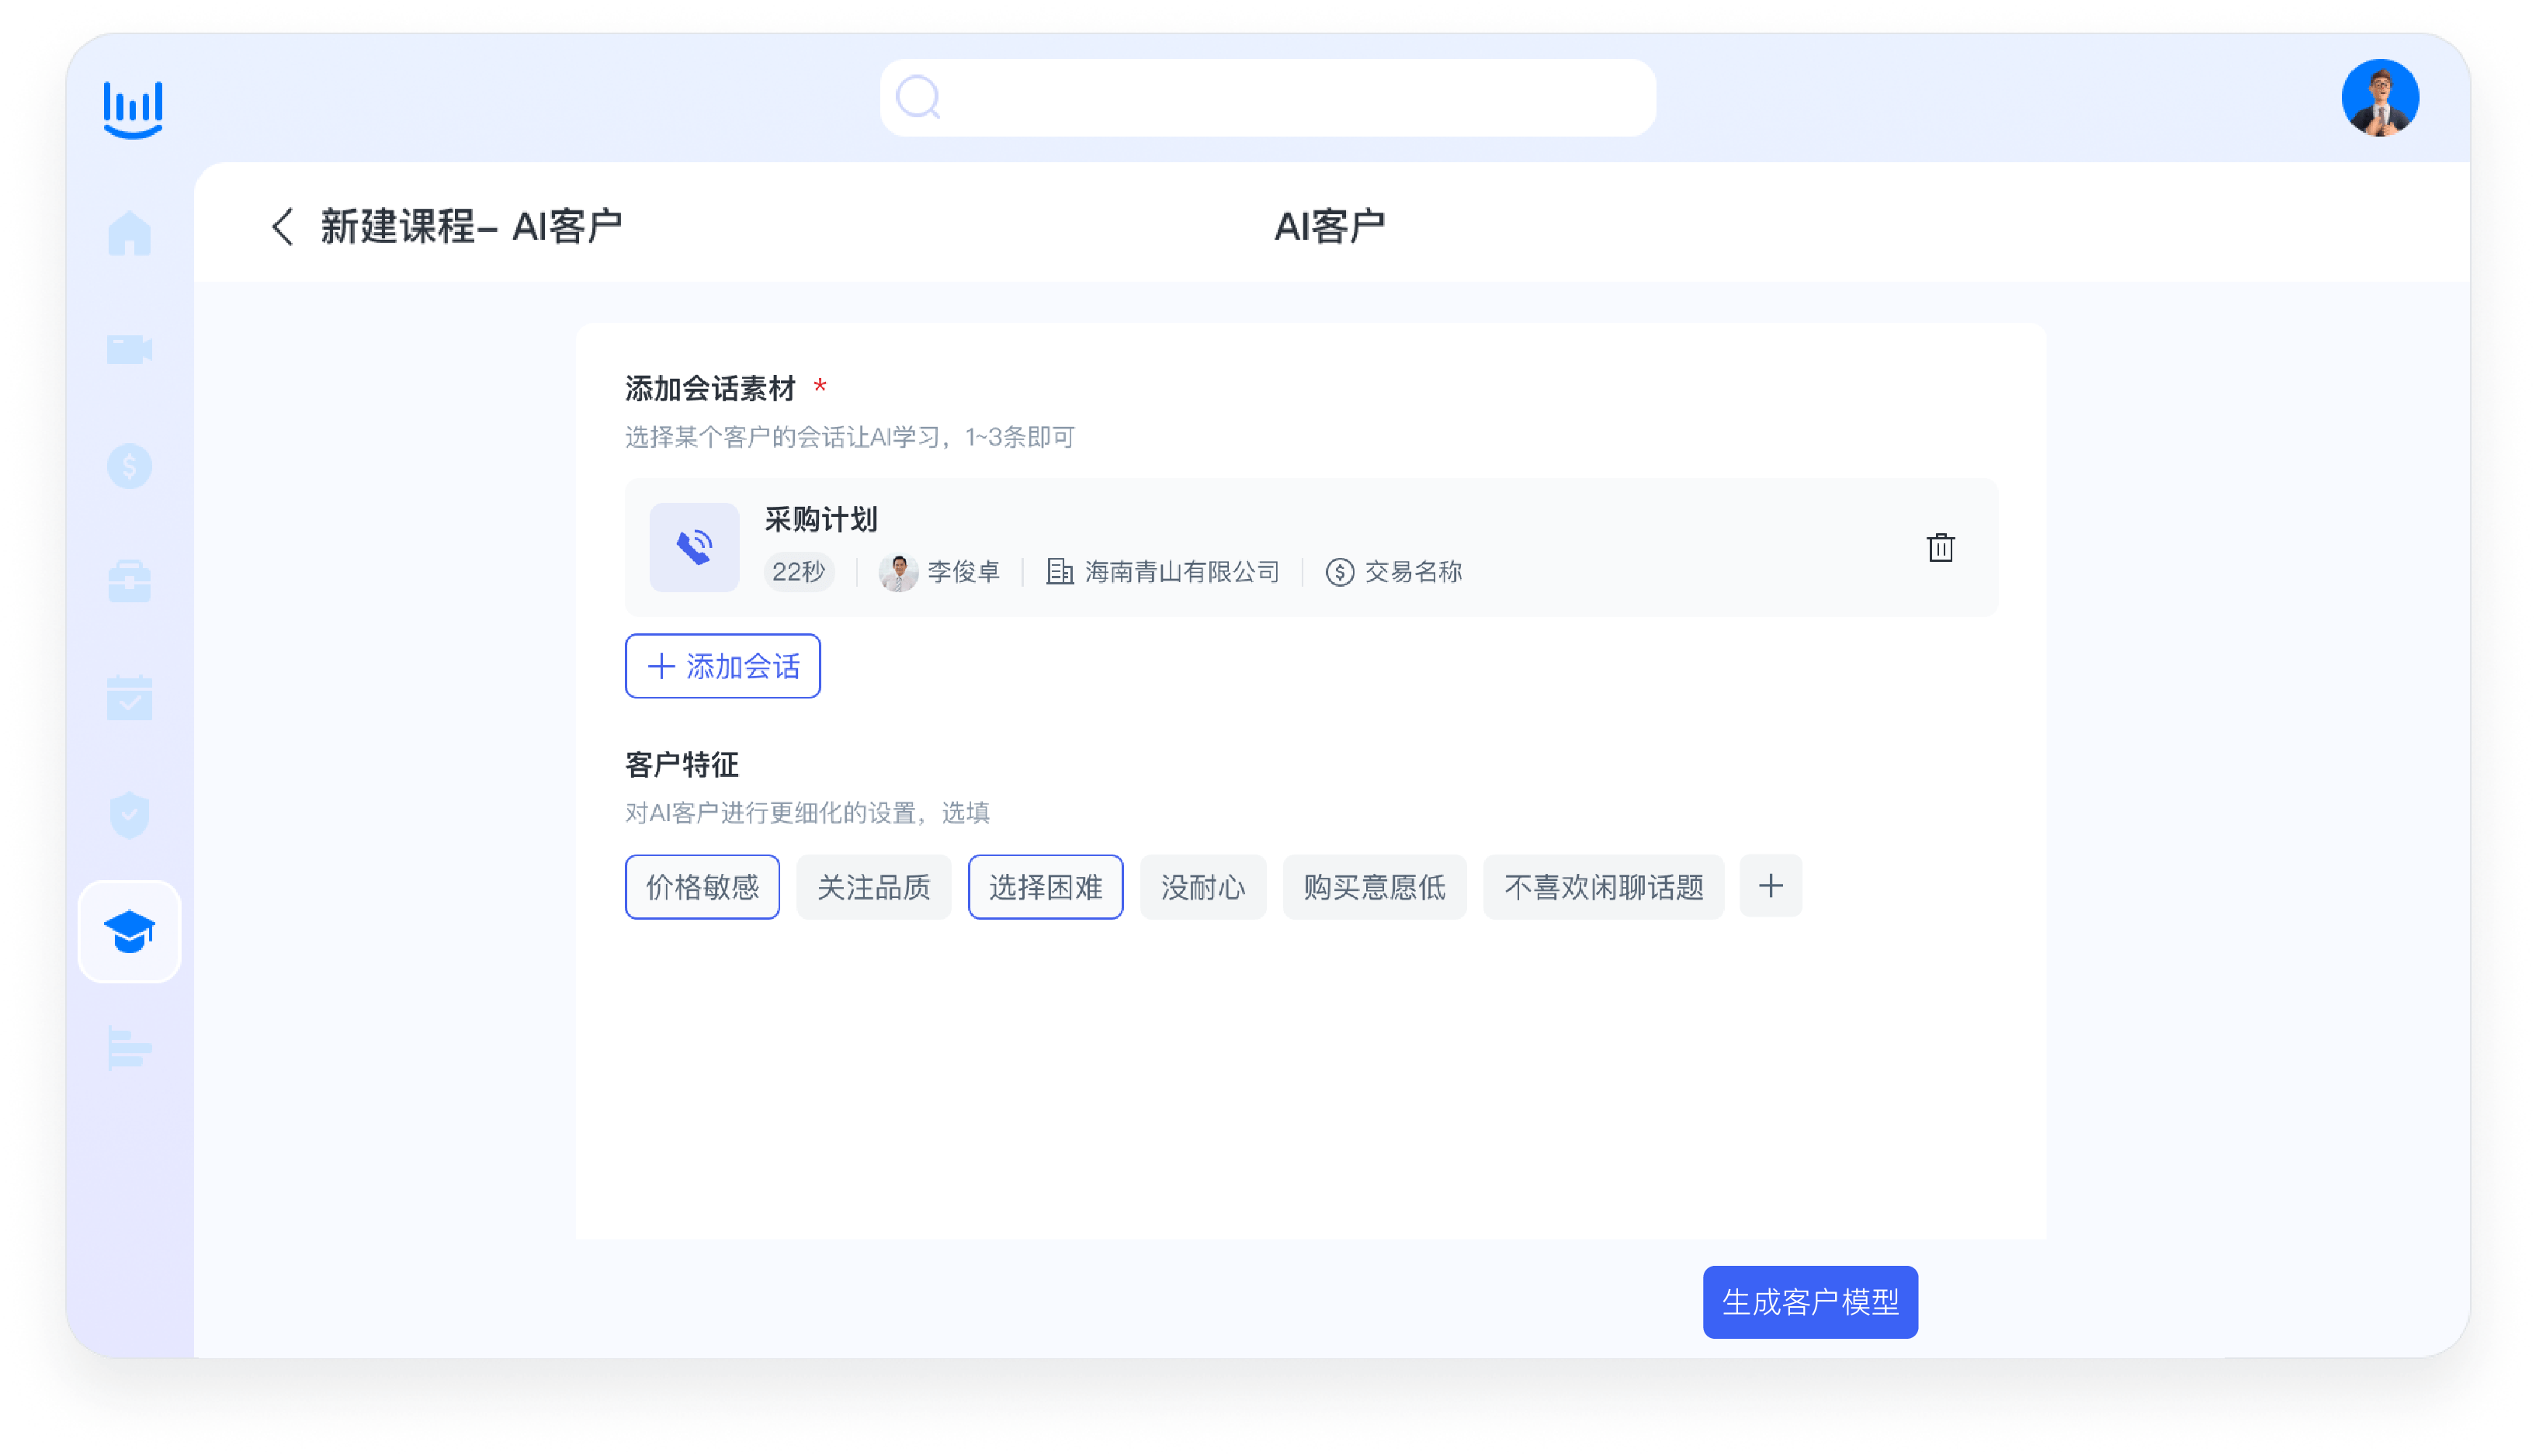This screenshot has width=2536, height=1456.
Task: Select the 关注品质 trait tag
Action: (x=873, y=887)
